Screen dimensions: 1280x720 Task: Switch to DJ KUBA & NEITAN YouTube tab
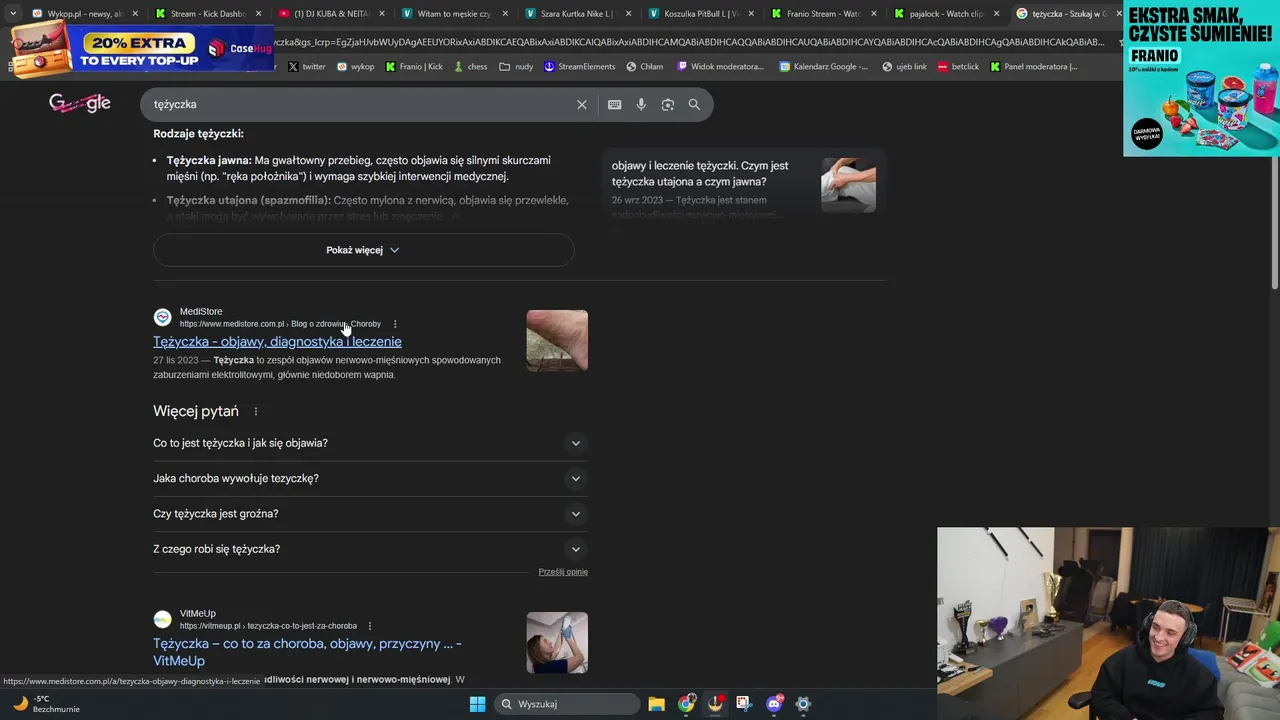(330, 14)
